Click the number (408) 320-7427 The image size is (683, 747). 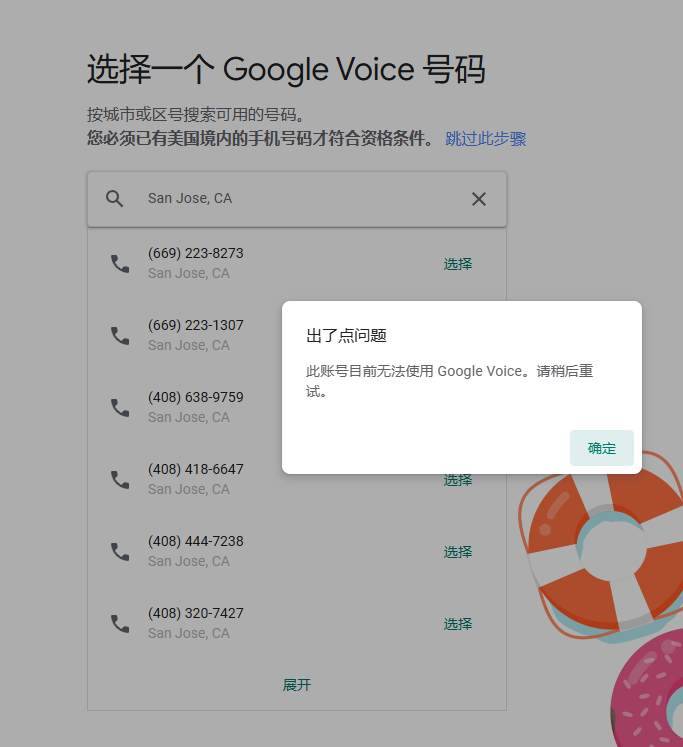pyautogui.click(x=196, y=613)
